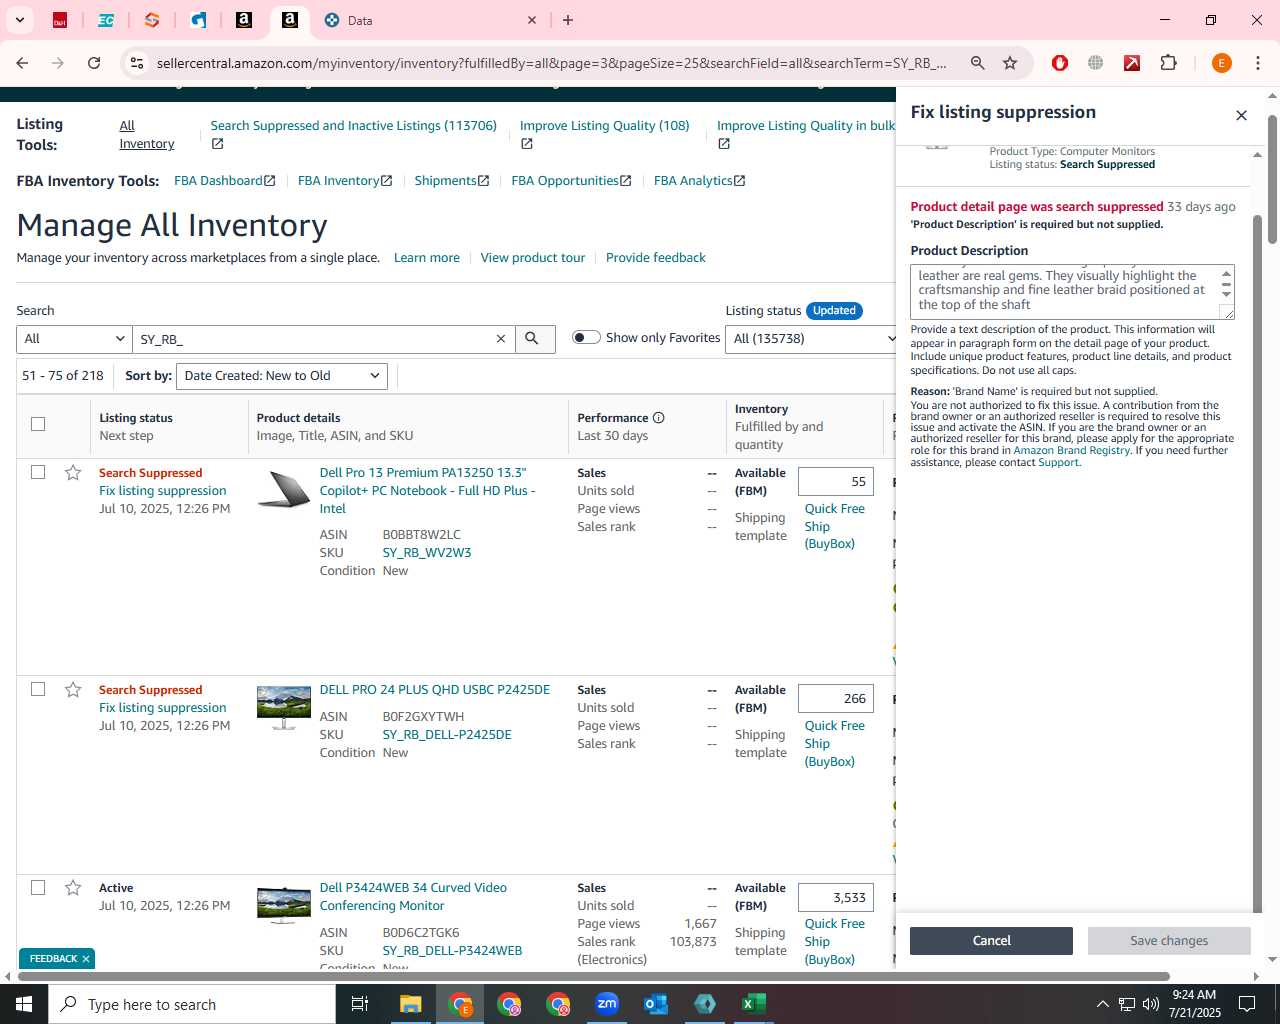Dismiss the FEEDBACK tag with its X
The image size is (1280, 1024).
click(86, 959)
